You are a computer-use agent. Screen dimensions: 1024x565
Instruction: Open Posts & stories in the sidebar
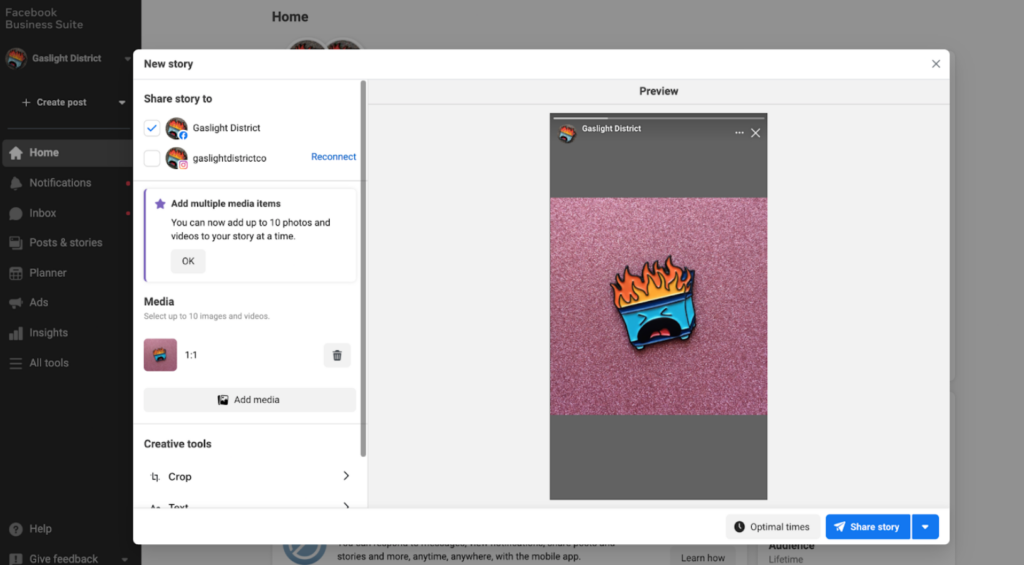point(66,243)
